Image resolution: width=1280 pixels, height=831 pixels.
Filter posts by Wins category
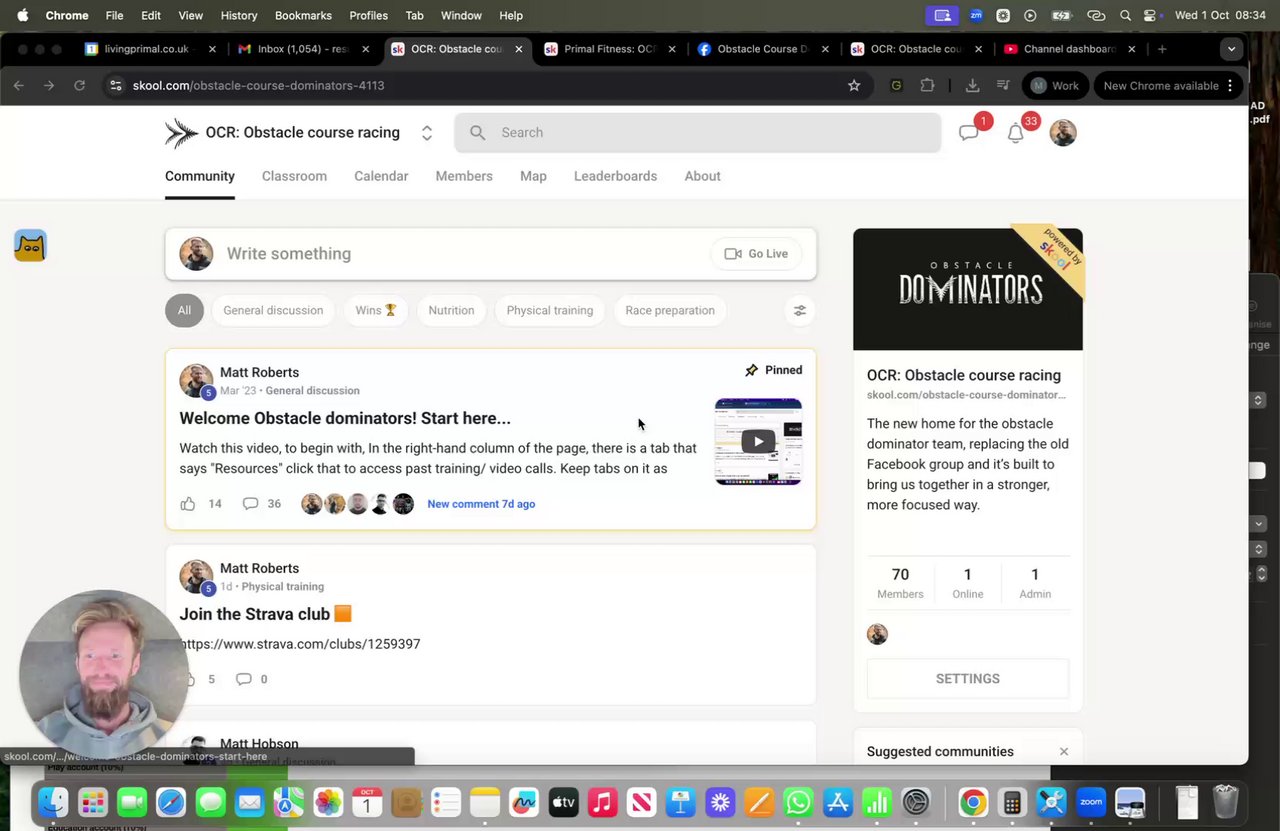[376, 310]
